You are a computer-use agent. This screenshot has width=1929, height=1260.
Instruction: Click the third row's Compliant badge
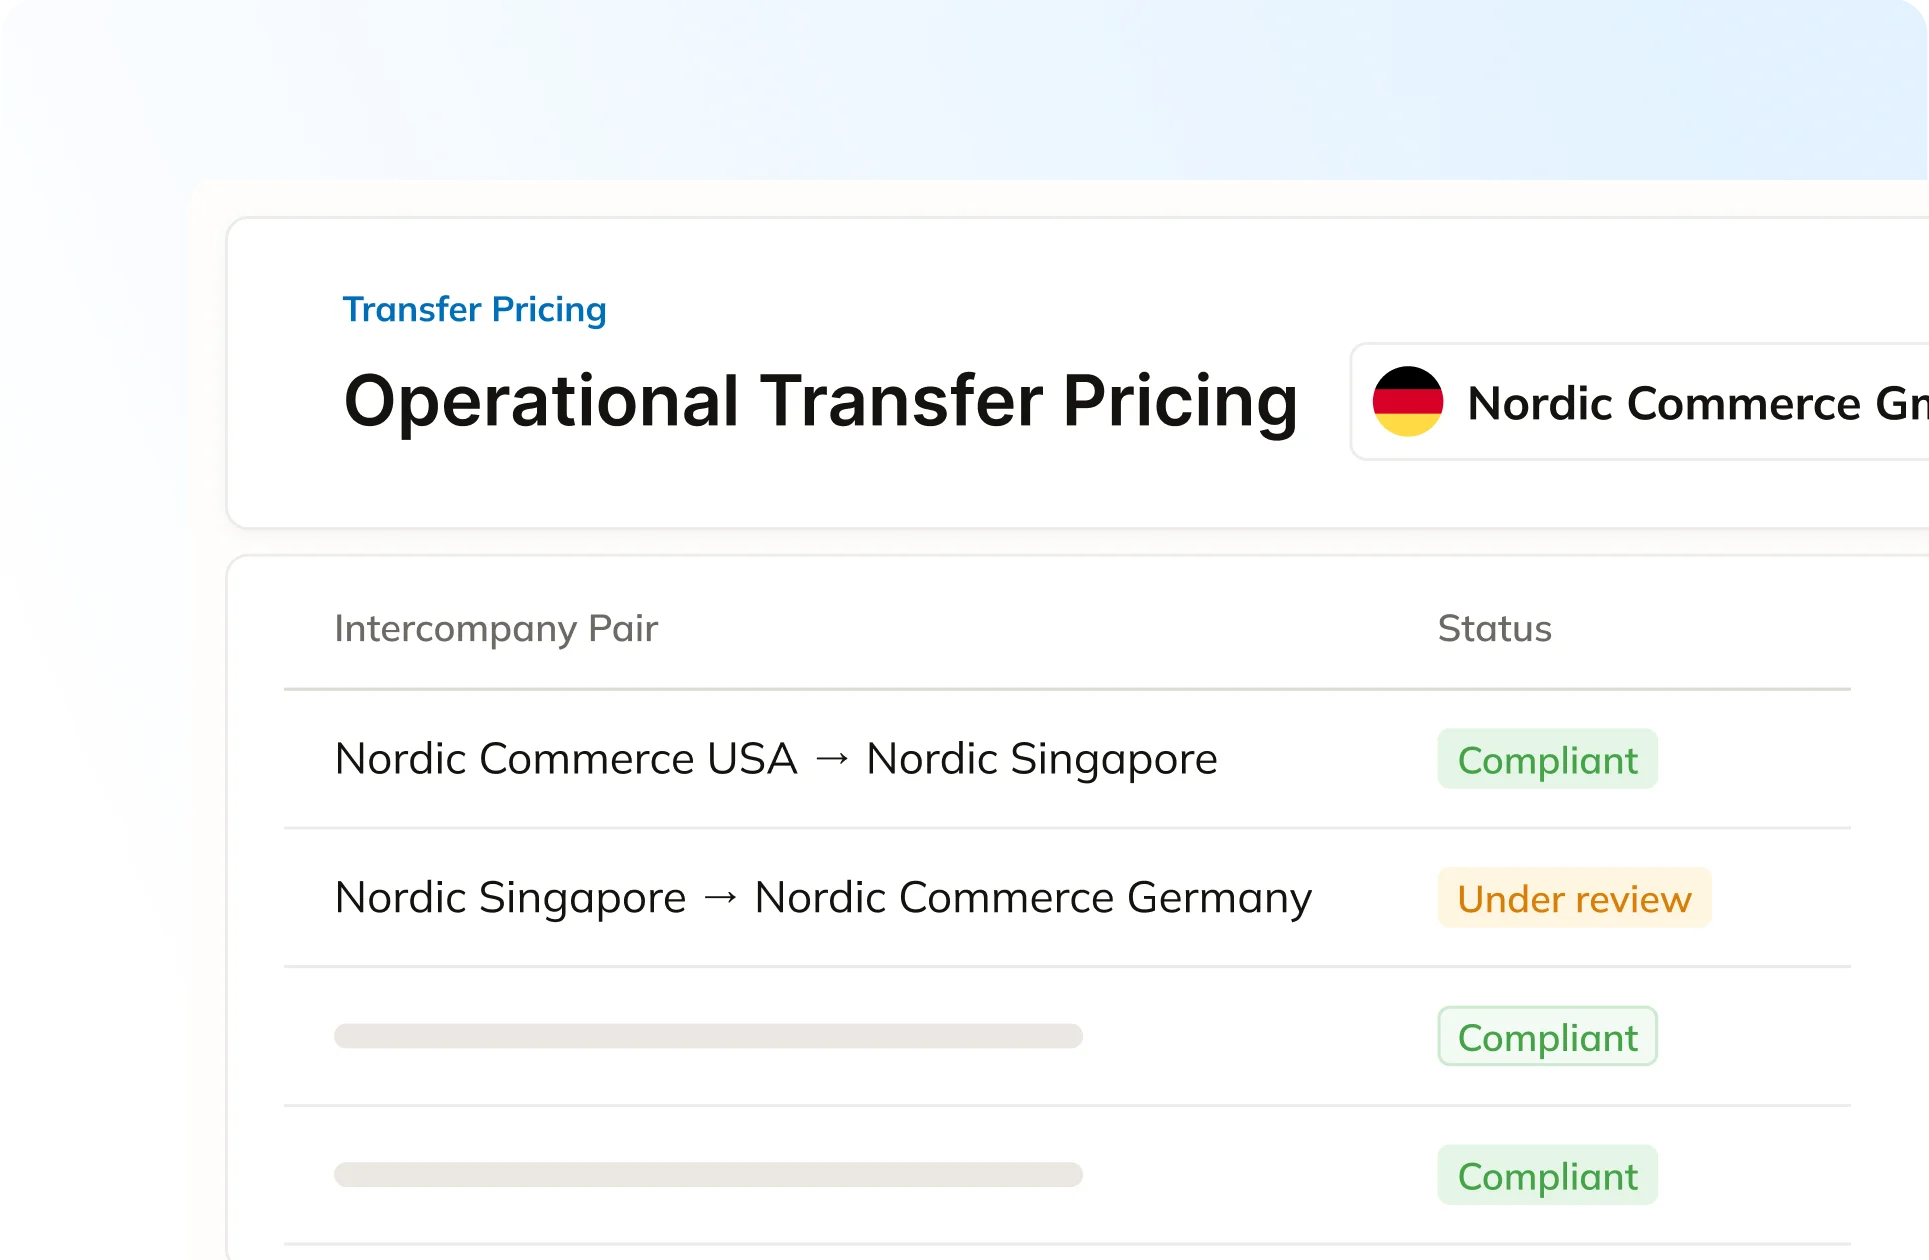click(1547, 1037)
